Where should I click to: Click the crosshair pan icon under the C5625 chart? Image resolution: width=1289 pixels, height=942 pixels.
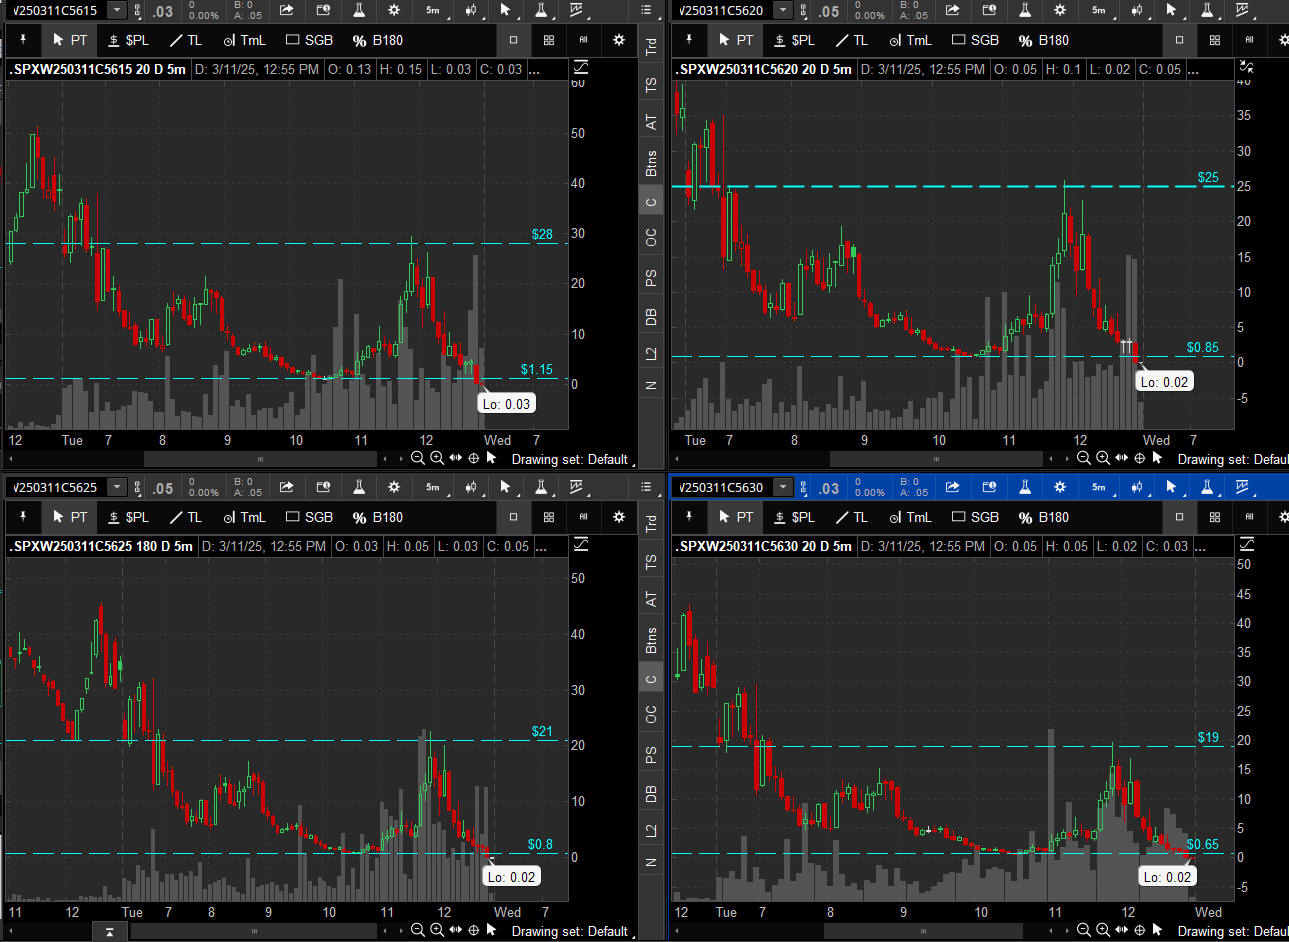tap(474, 930)
